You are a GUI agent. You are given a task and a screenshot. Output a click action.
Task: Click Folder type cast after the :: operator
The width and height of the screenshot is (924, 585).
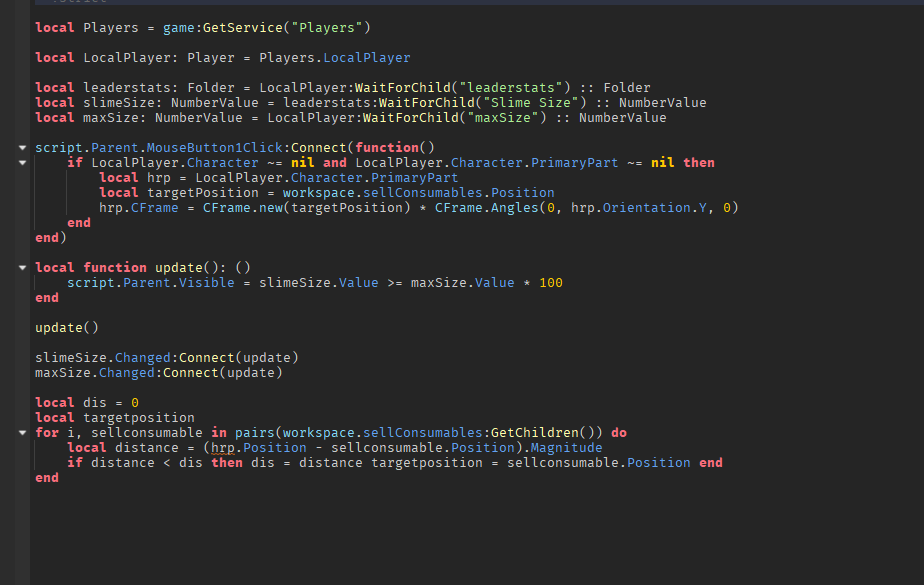point(627,88)
